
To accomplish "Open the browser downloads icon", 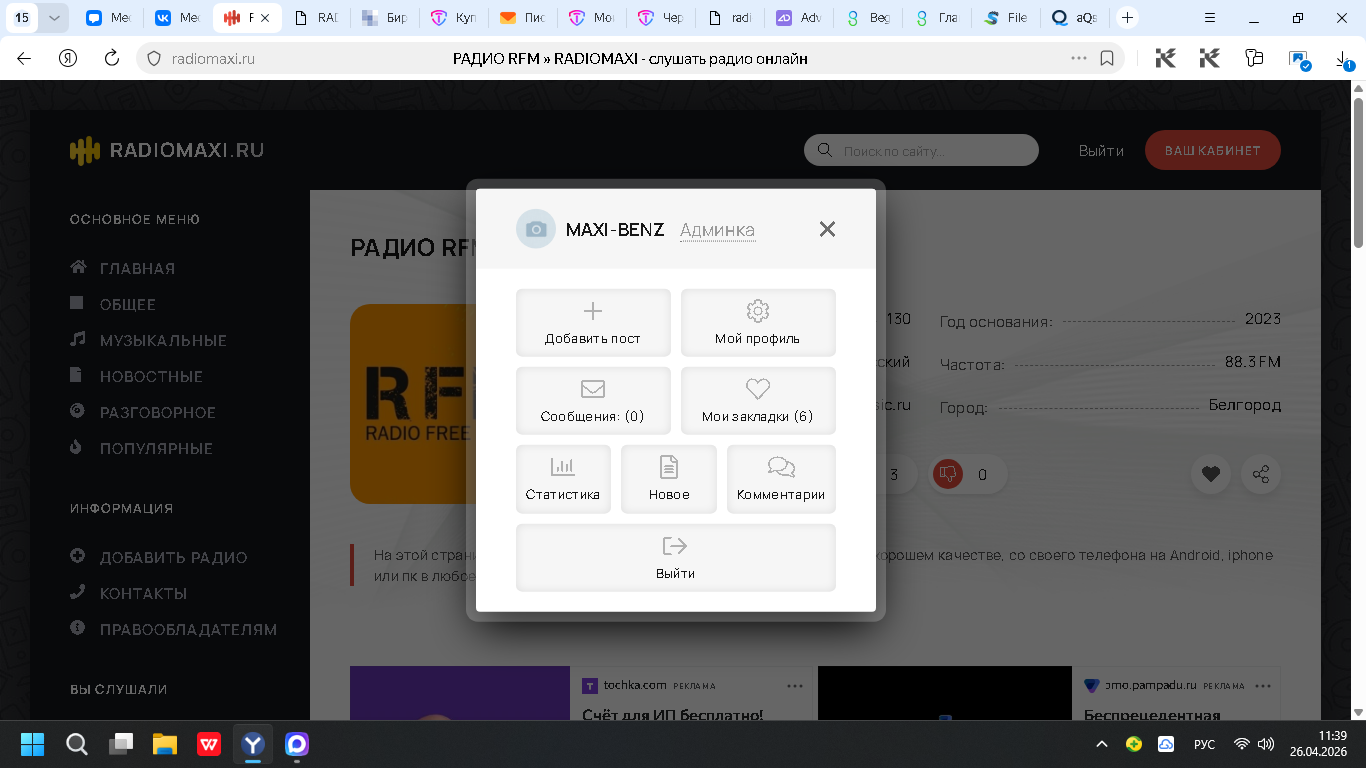I will pos(1344,60).
